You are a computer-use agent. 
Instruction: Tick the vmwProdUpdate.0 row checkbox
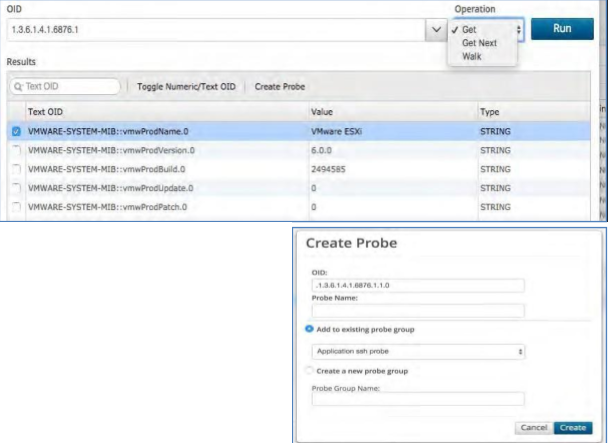pyautogui.click(x=15, y=188)
